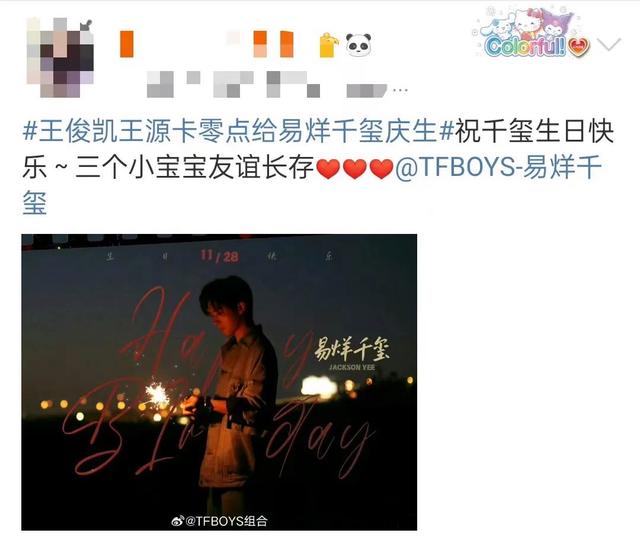Screen dimensions: 640x549
Task: Click the last red heart emoji
Action: pyautogui.click(x=381, y=169)
